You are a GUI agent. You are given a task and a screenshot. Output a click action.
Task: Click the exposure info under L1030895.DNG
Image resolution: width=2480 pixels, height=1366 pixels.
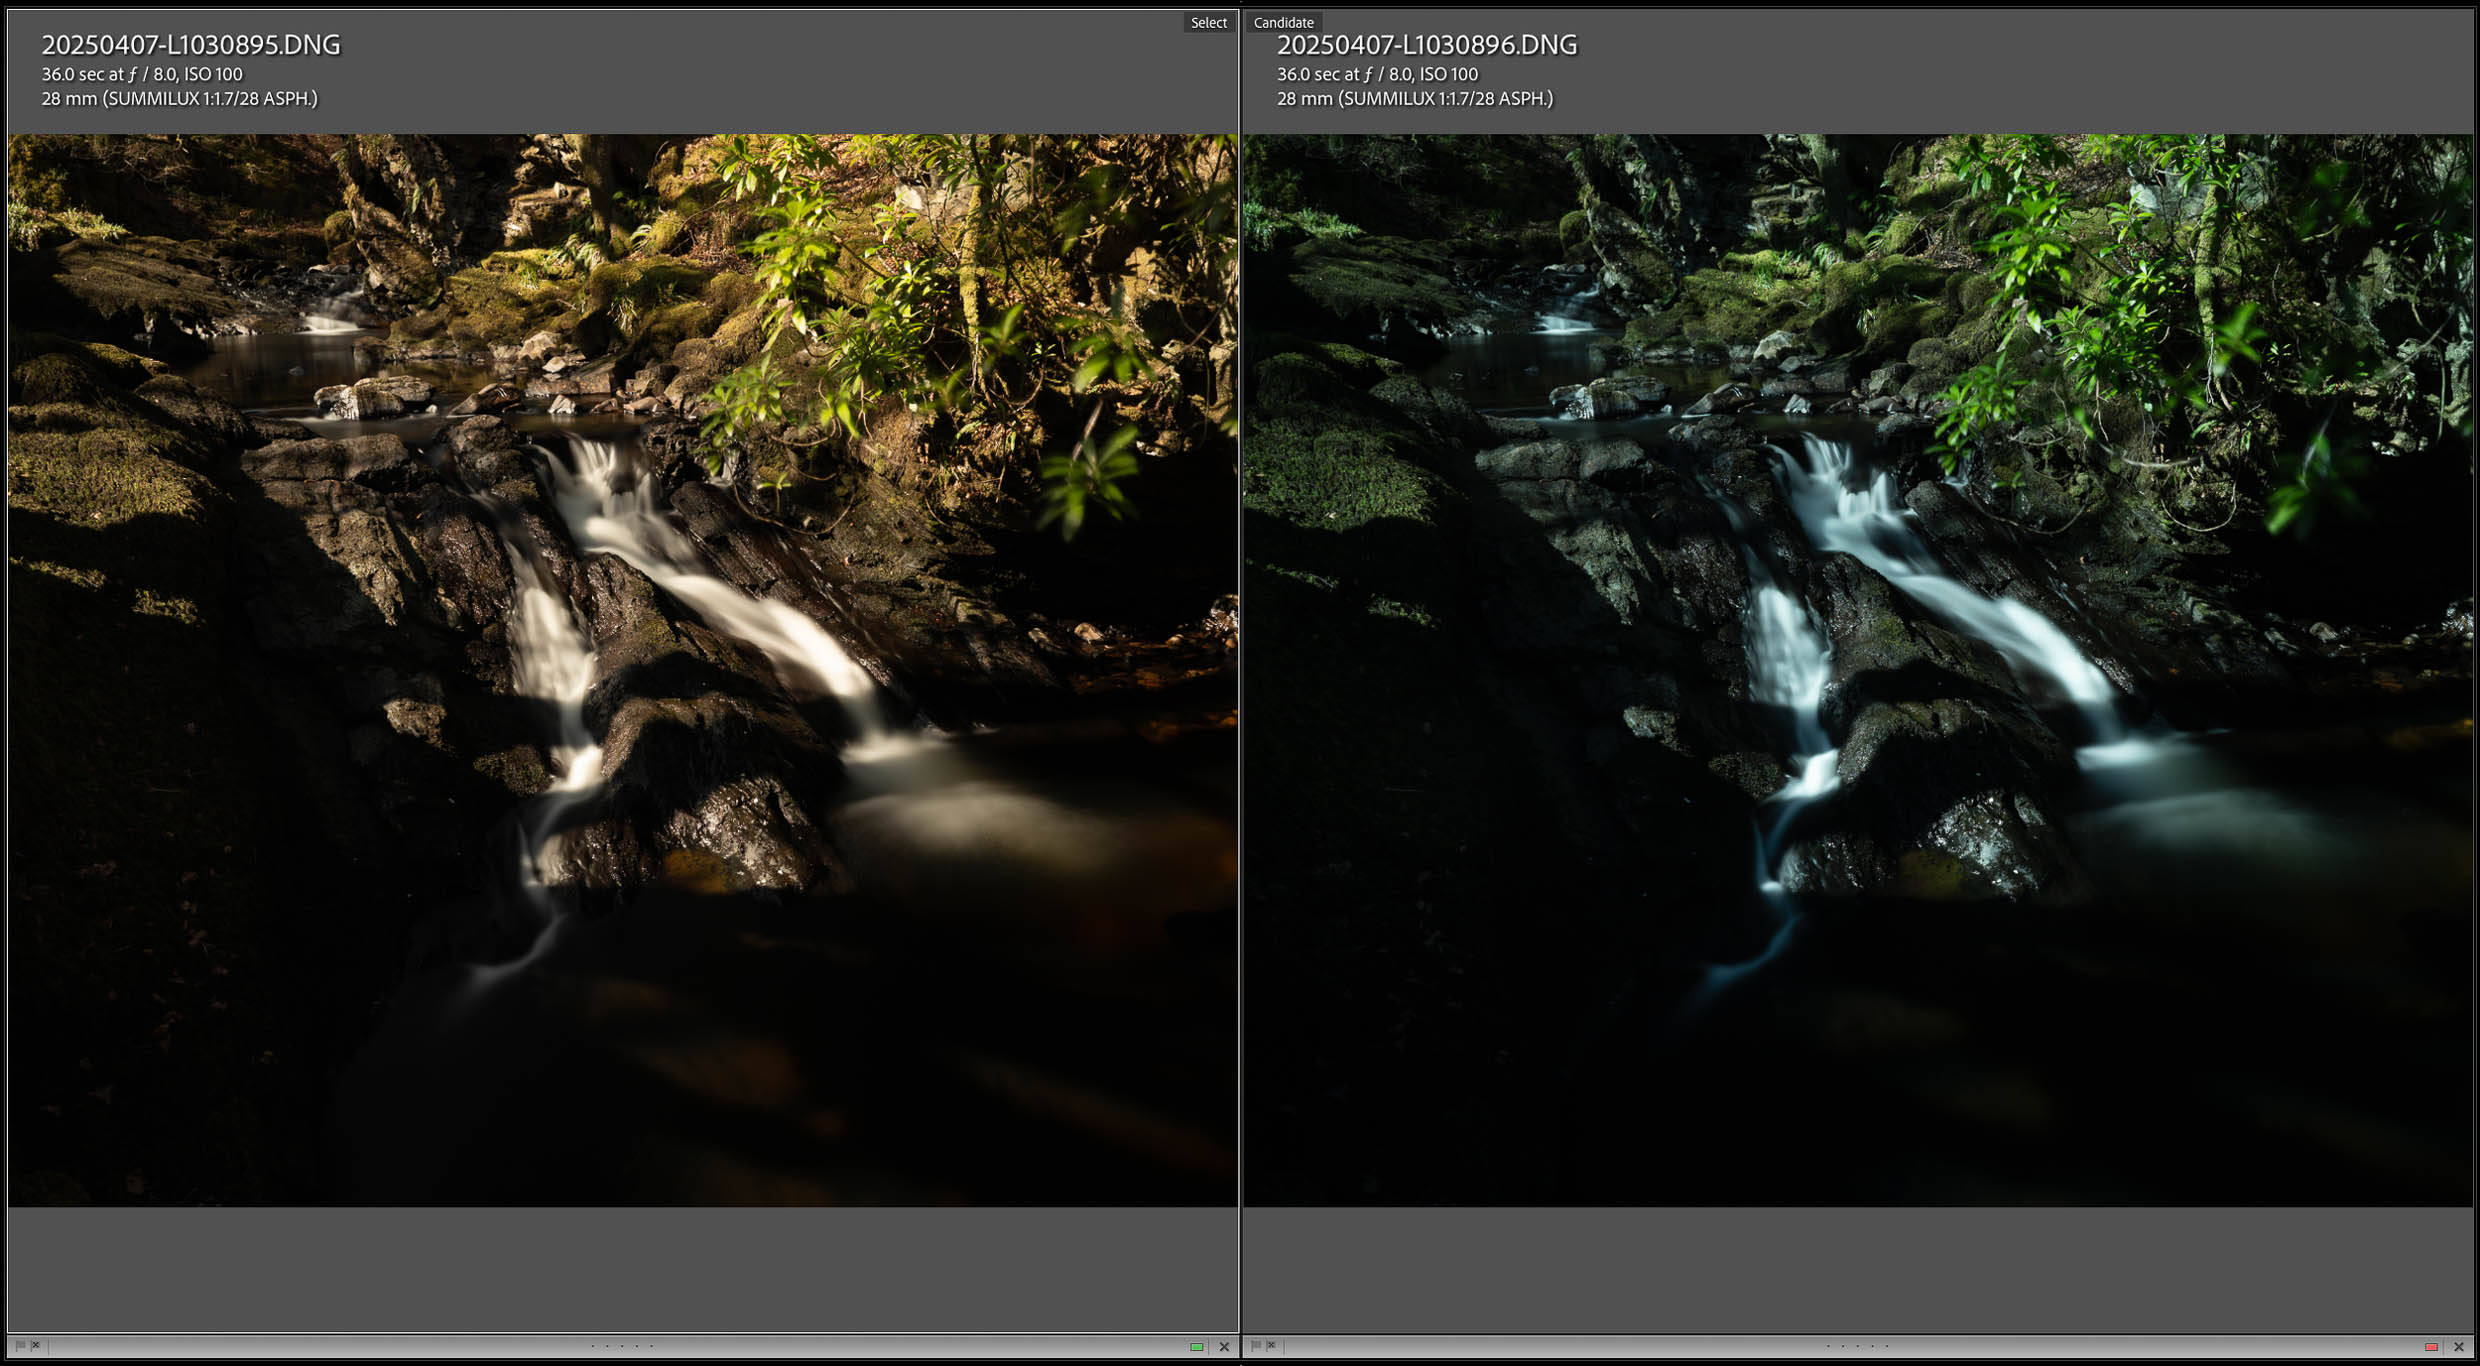(142, 74)
